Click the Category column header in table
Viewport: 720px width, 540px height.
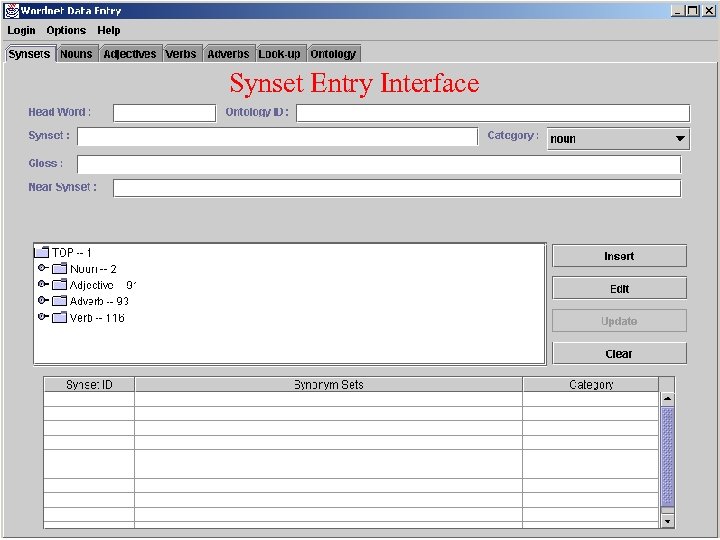(x=591, y=384)
